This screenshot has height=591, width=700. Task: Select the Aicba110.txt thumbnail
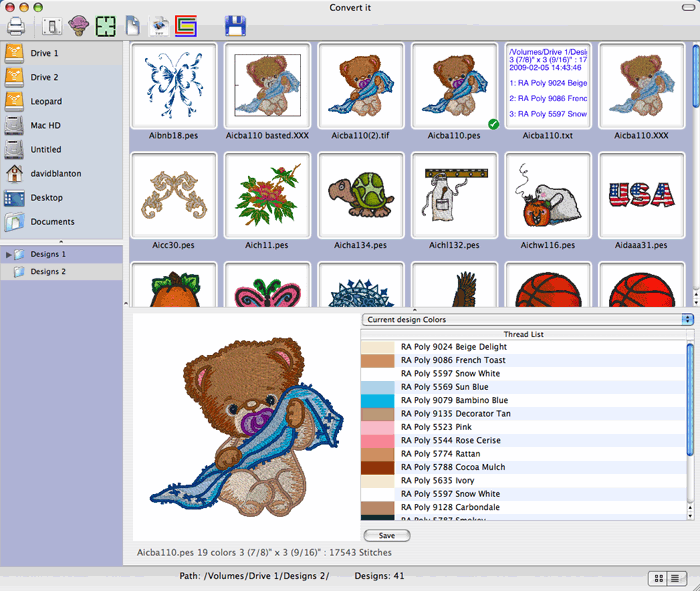click(x=548, y=86)
